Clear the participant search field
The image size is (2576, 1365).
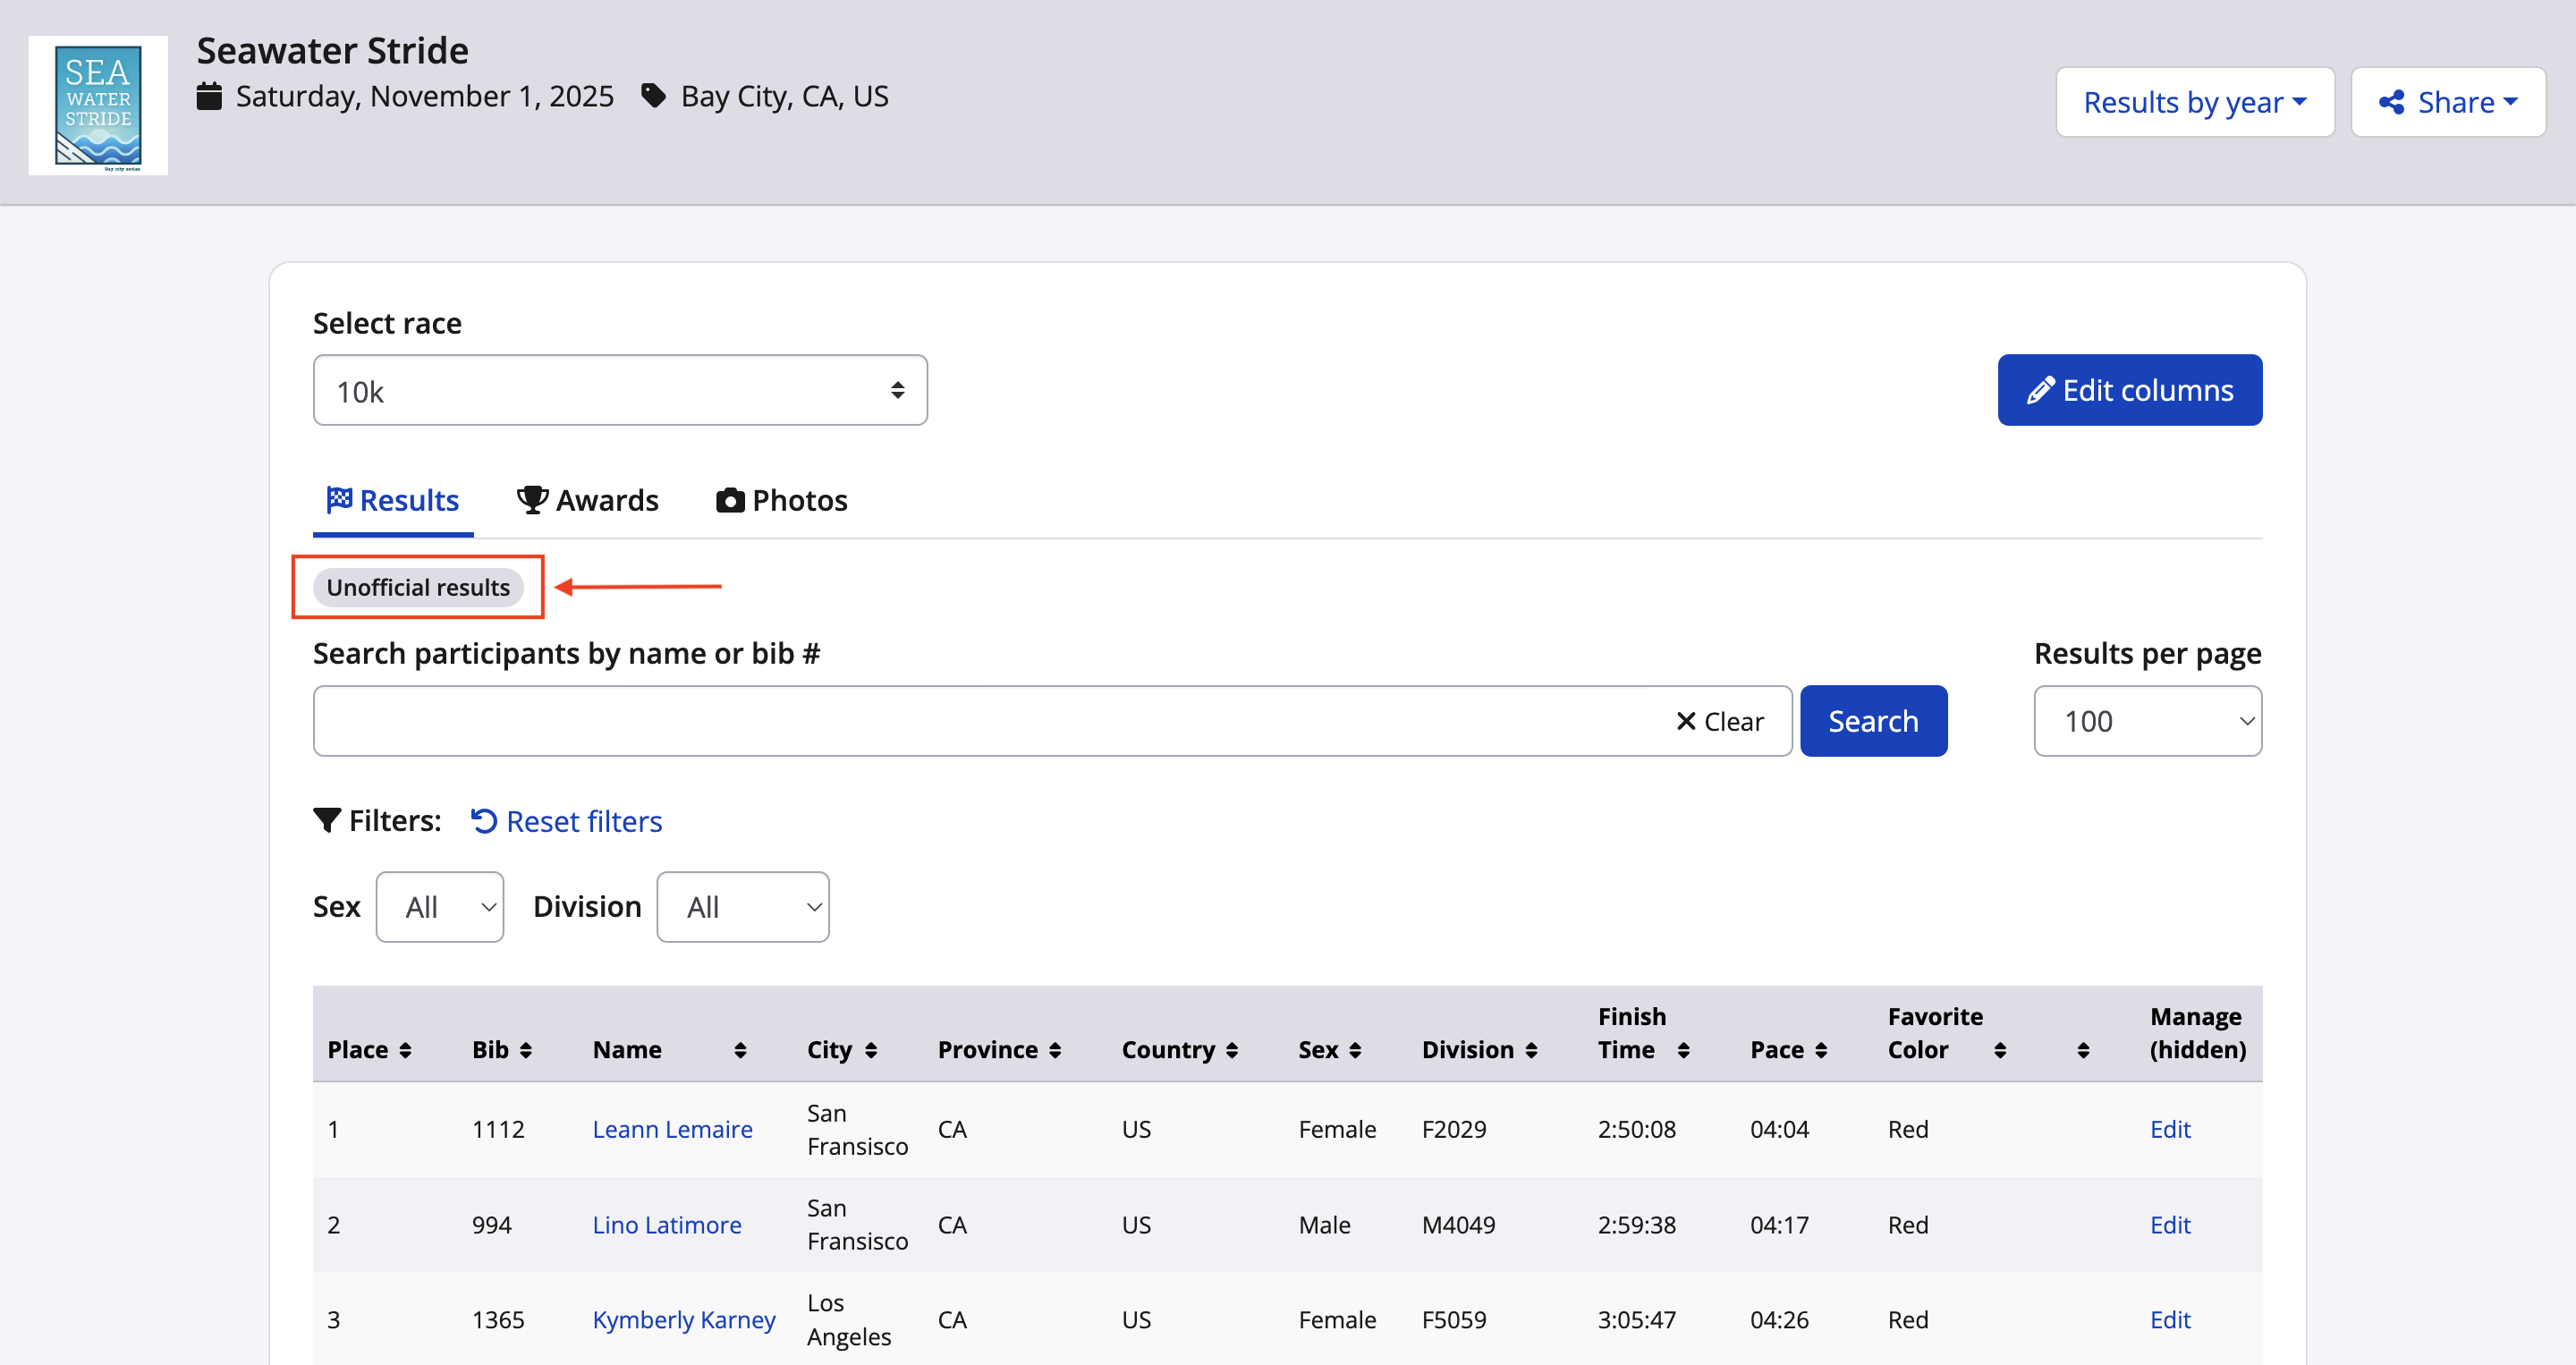point(1719,721)
